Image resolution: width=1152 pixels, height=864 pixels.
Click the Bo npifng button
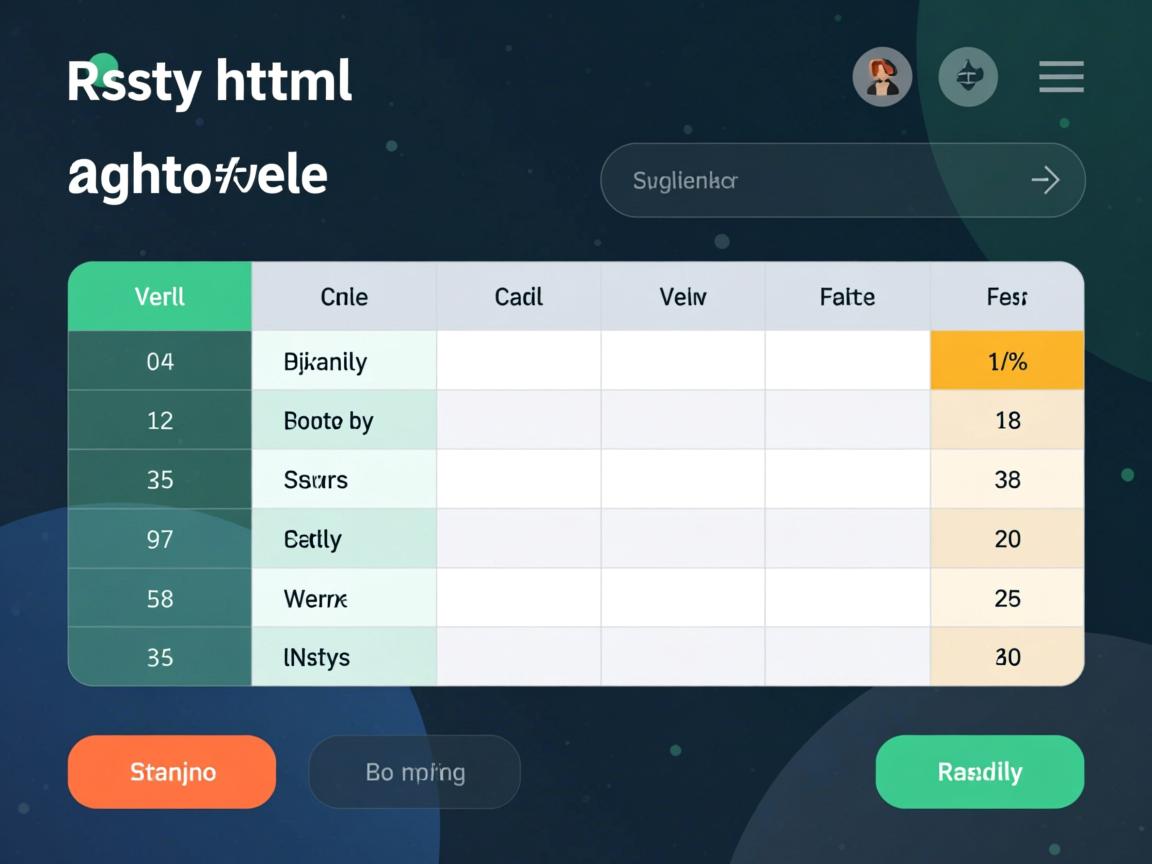415,772
